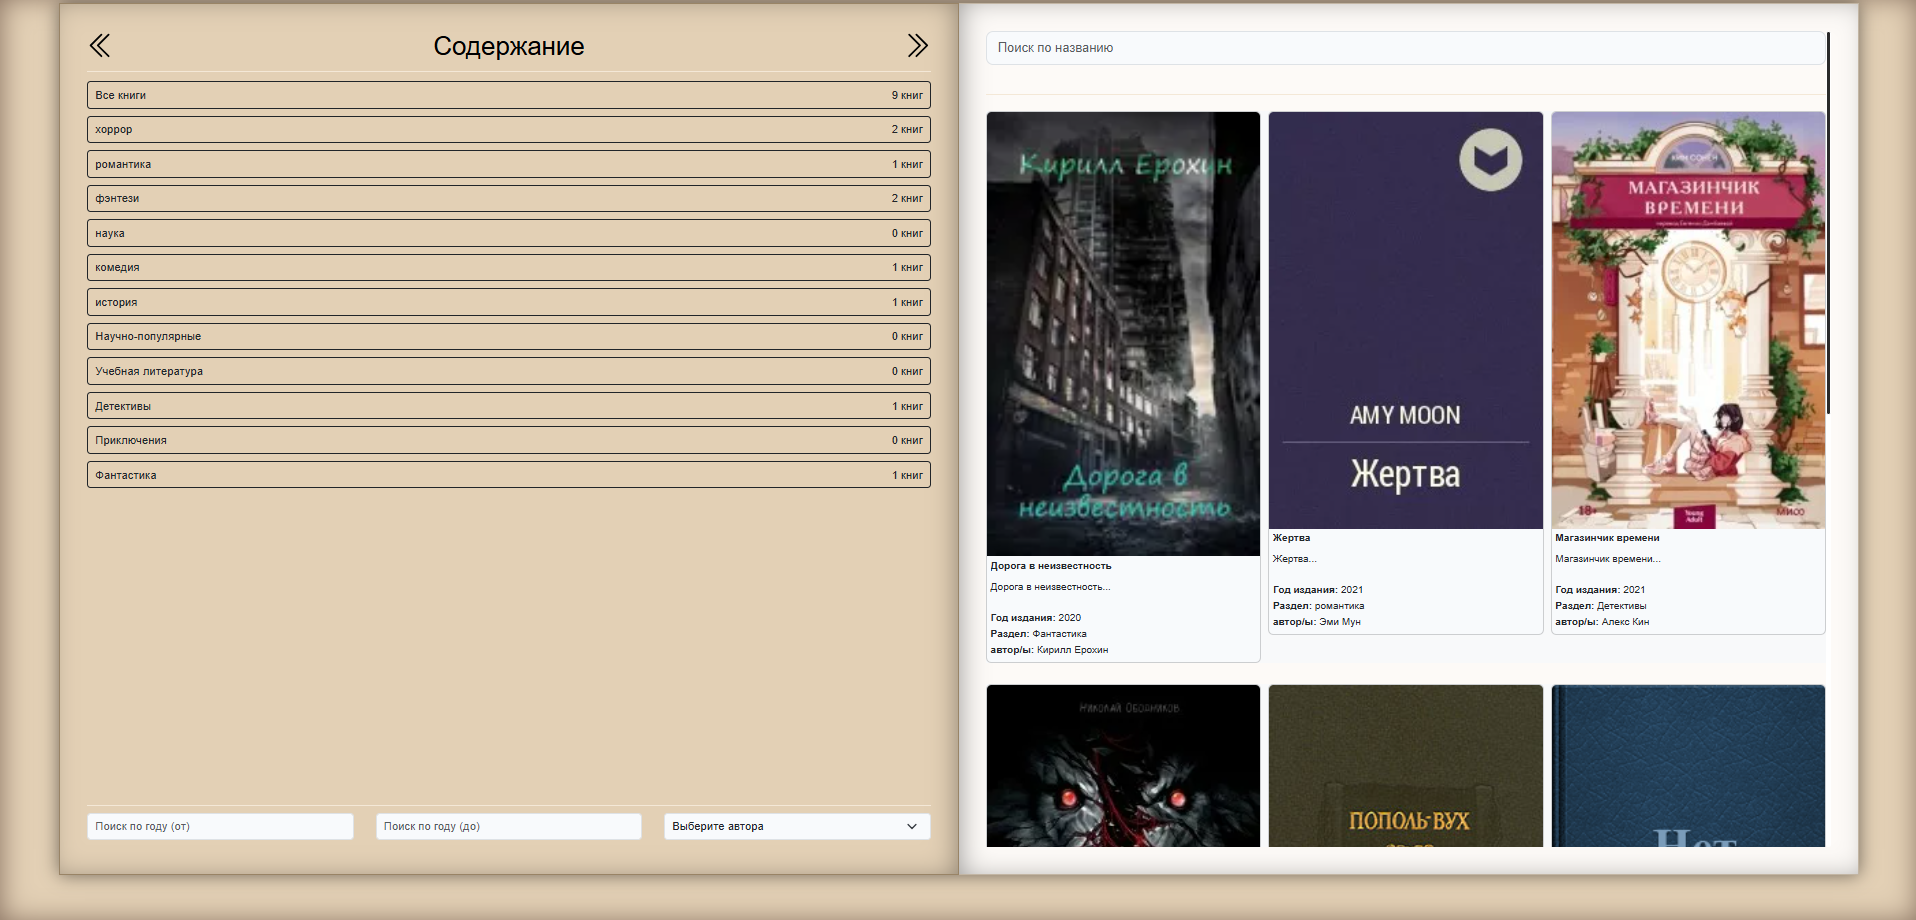This screenshot has height=920, width=1916.
Task: Open the 'Пополь-Вух' book cover
Action: [1405, 766]
